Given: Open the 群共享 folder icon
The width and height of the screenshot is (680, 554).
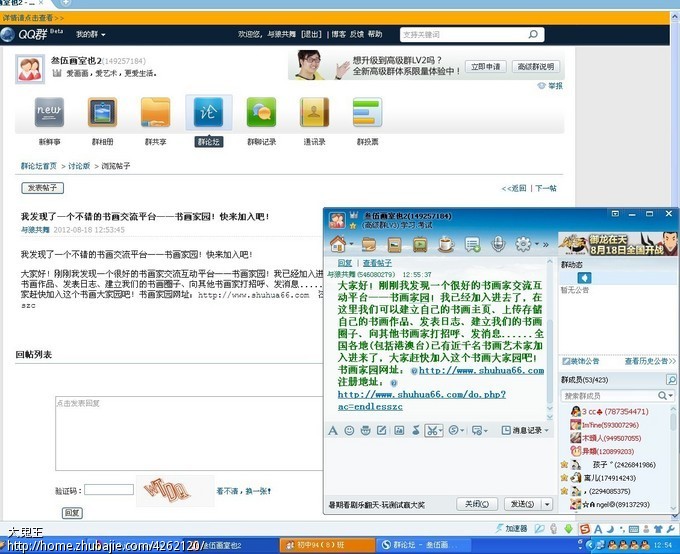Looking at the screenshot, I should pos(155,112).
